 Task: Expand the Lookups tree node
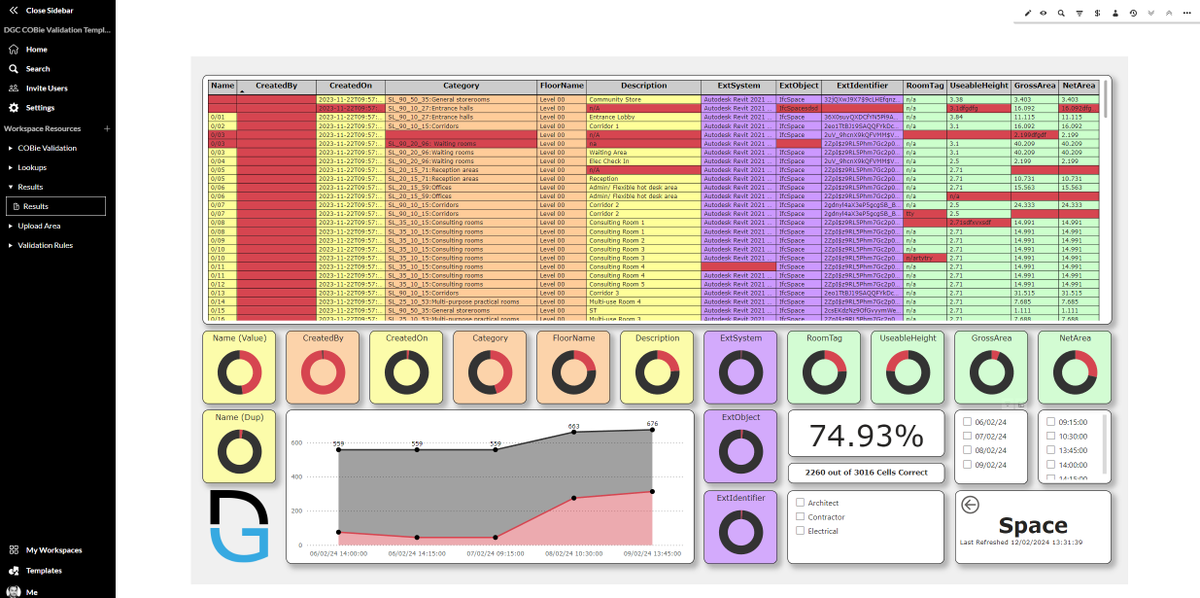(x=10, y=168)
